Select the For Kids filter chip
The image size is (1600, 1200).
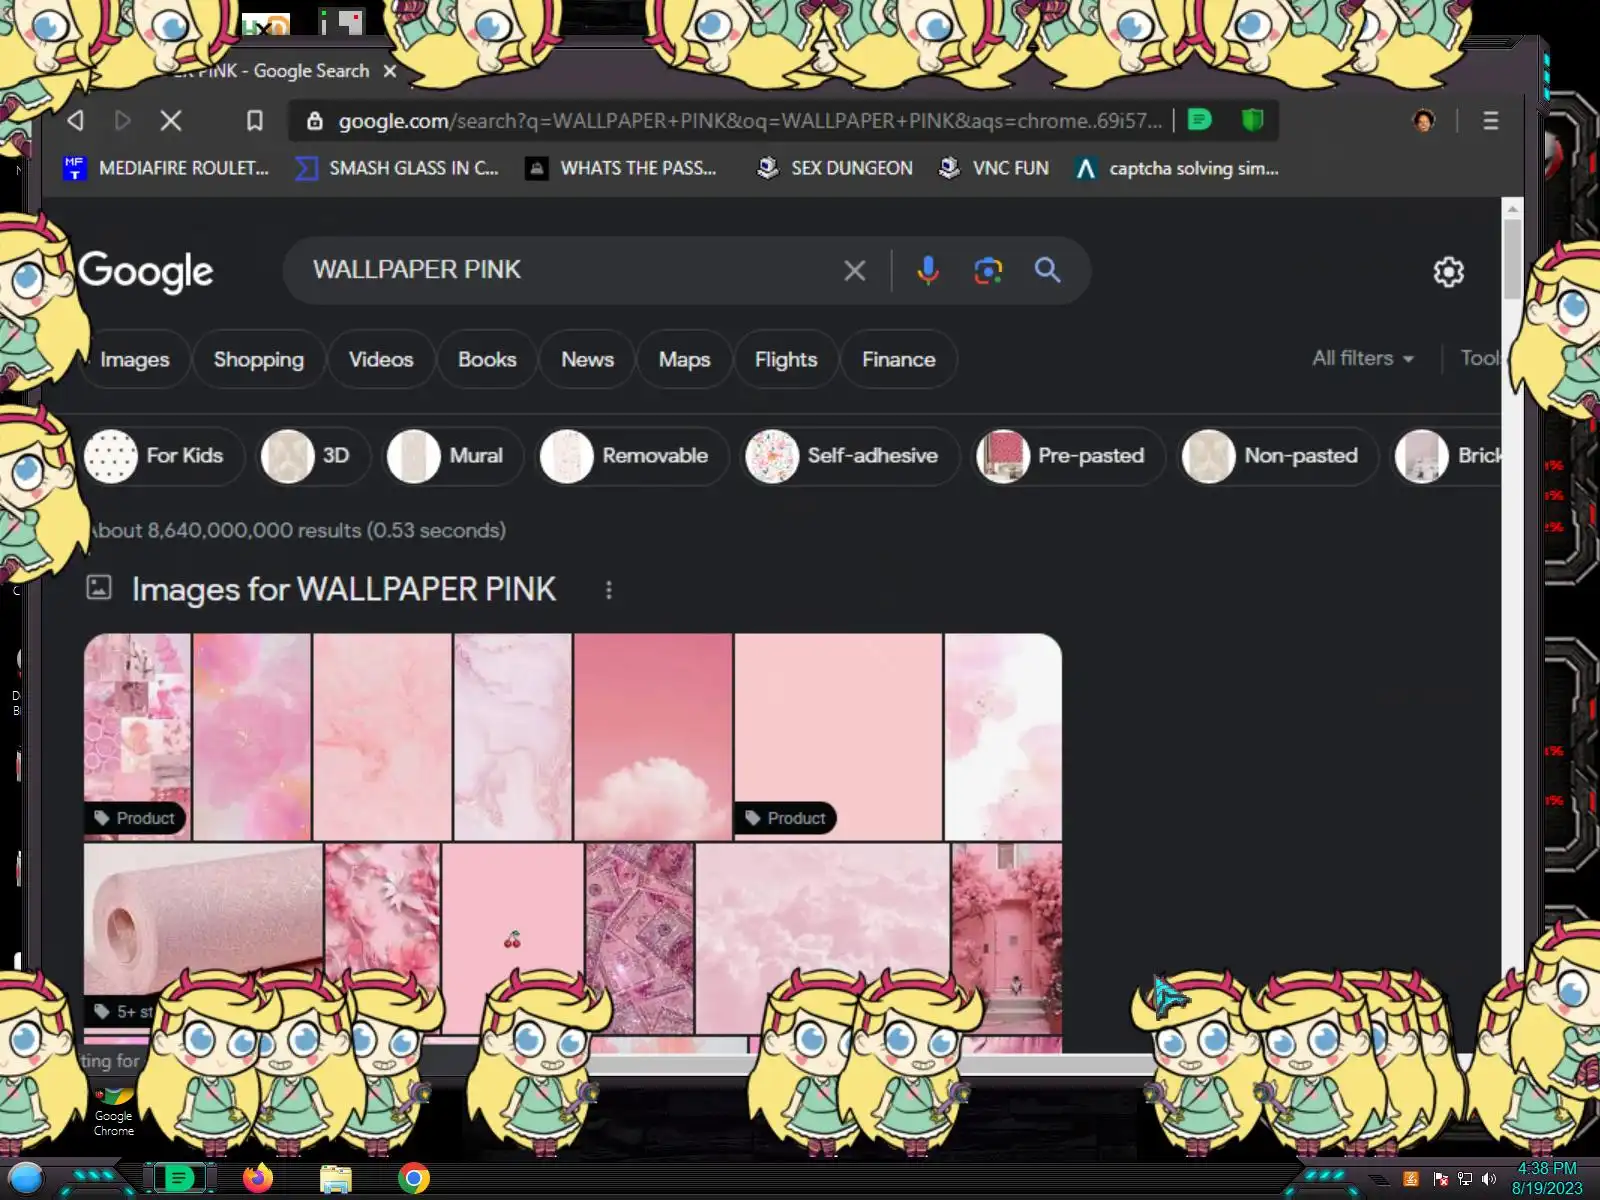[x=163, y=456]
